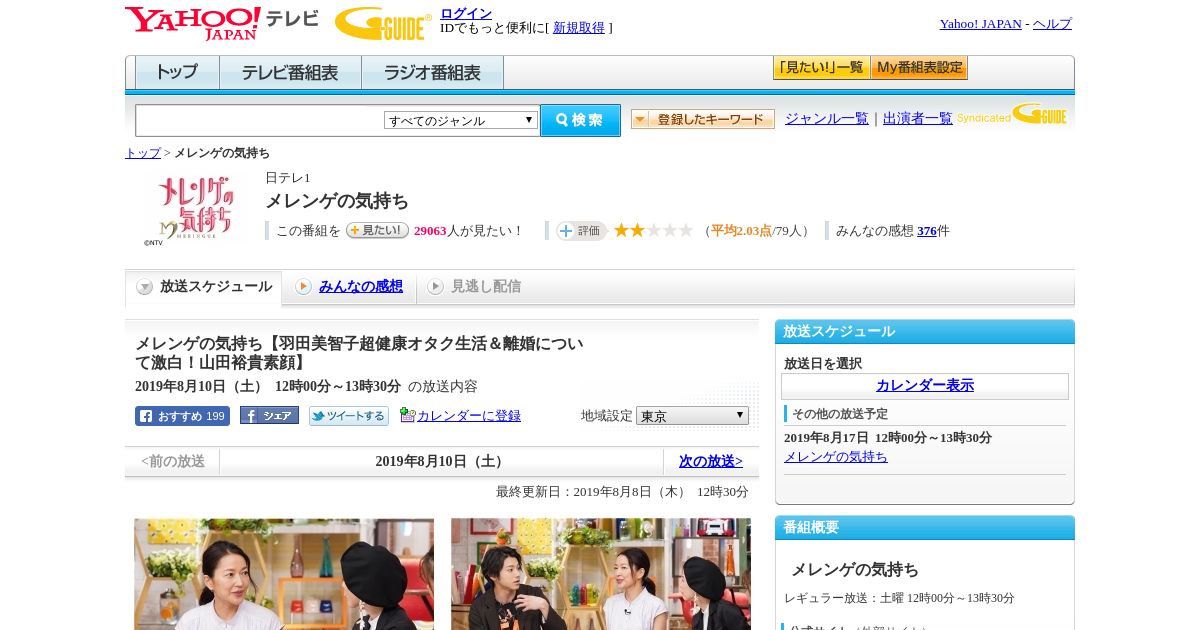Click the レギュラー放送：土曜 text
This screenshot has width=1200, height=630.
coord(899,598)
